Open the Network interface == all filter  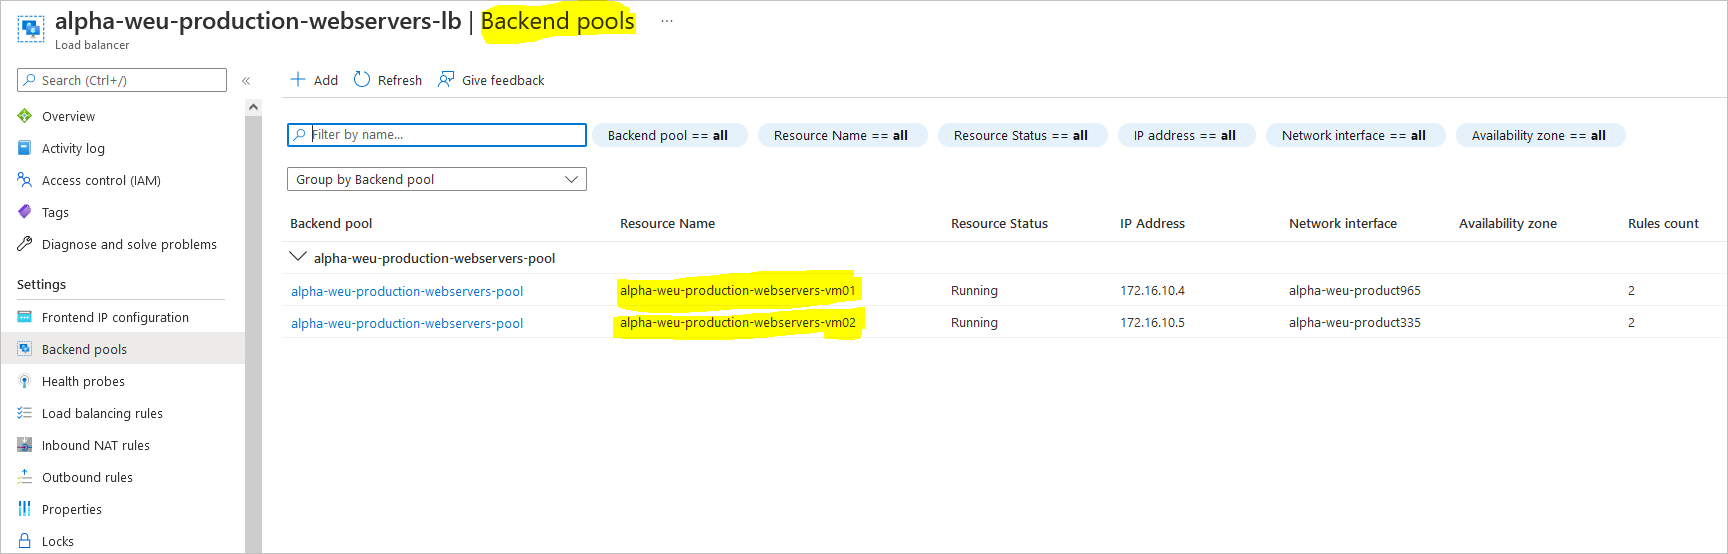point(1355,135)
